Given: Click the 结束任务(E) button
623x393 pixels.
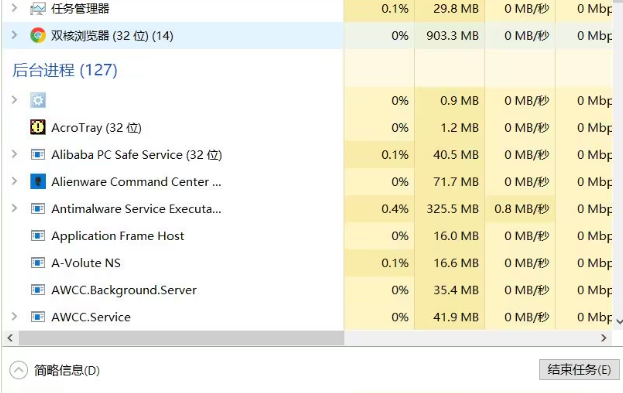Looking at the screenshot, I should pos(579,370).
